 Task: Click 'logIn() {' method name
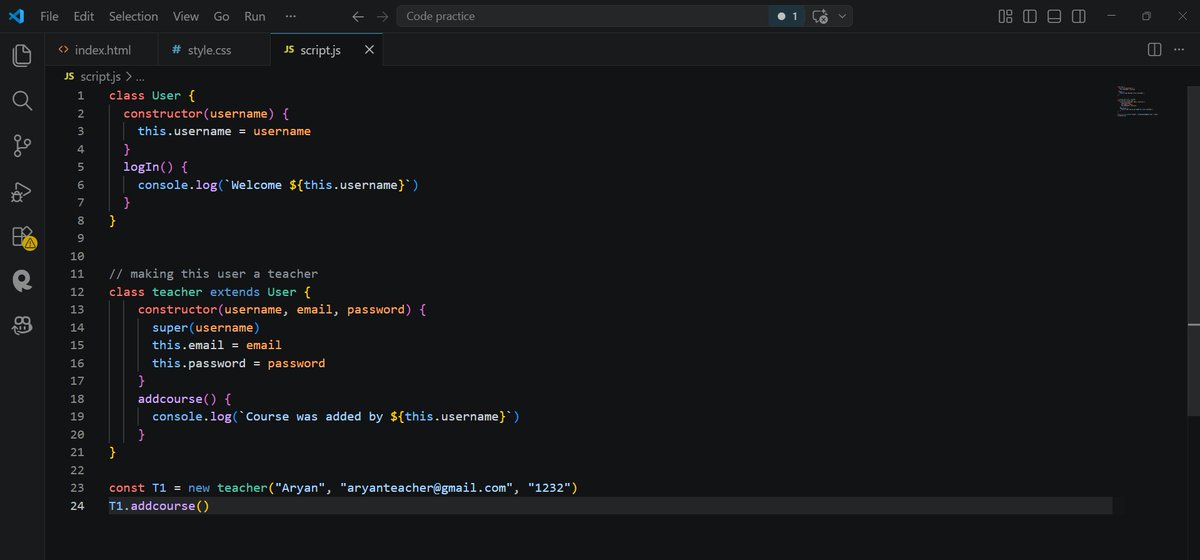click(155, 166)
